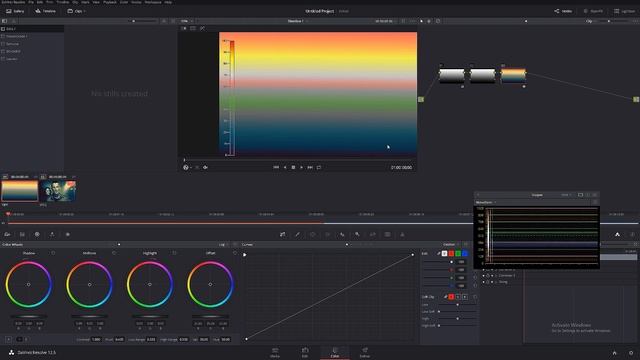
Task: Open the Qualifier eyedropper palette
Action: click(298, 234)
